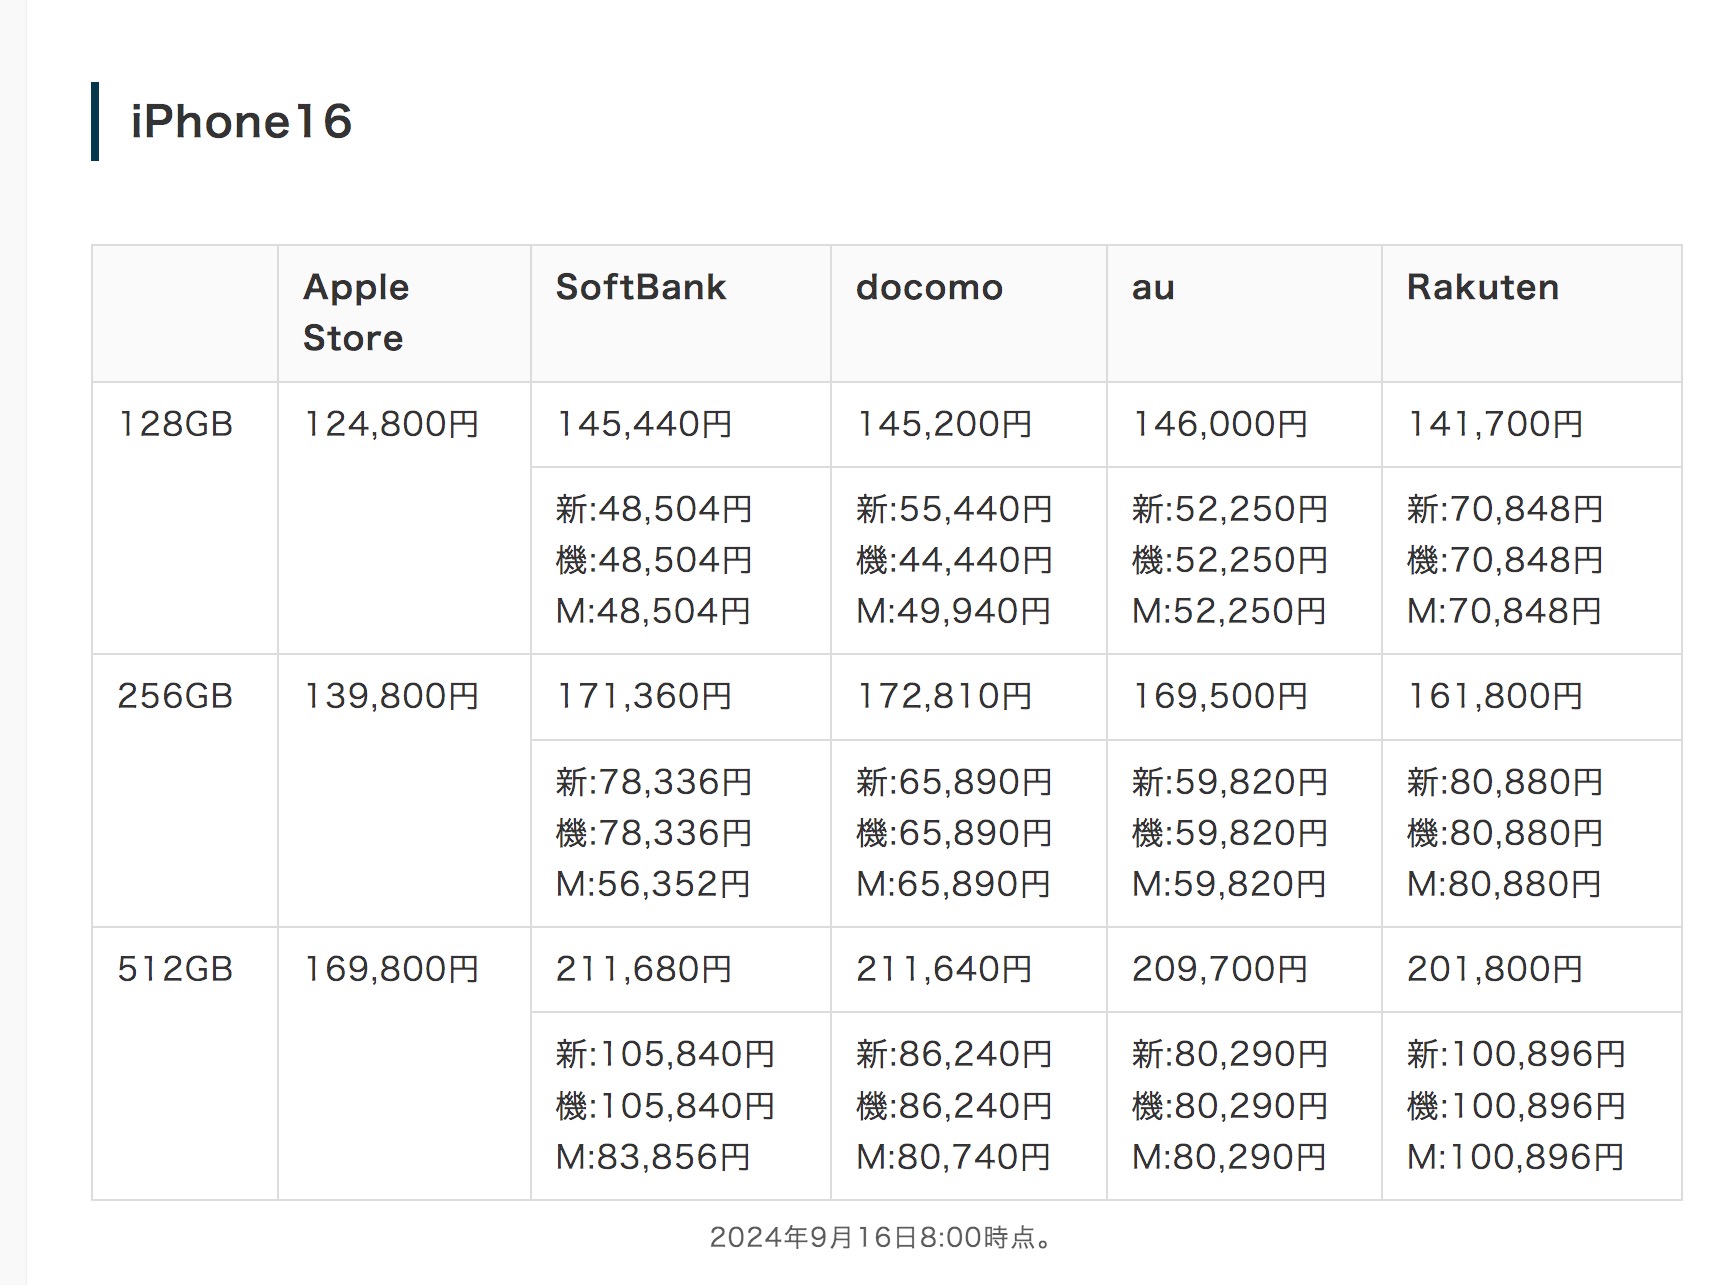Click Rakuten price 141,700円
This screenshot has width=1735, height=1285.
click(1495, 424)
